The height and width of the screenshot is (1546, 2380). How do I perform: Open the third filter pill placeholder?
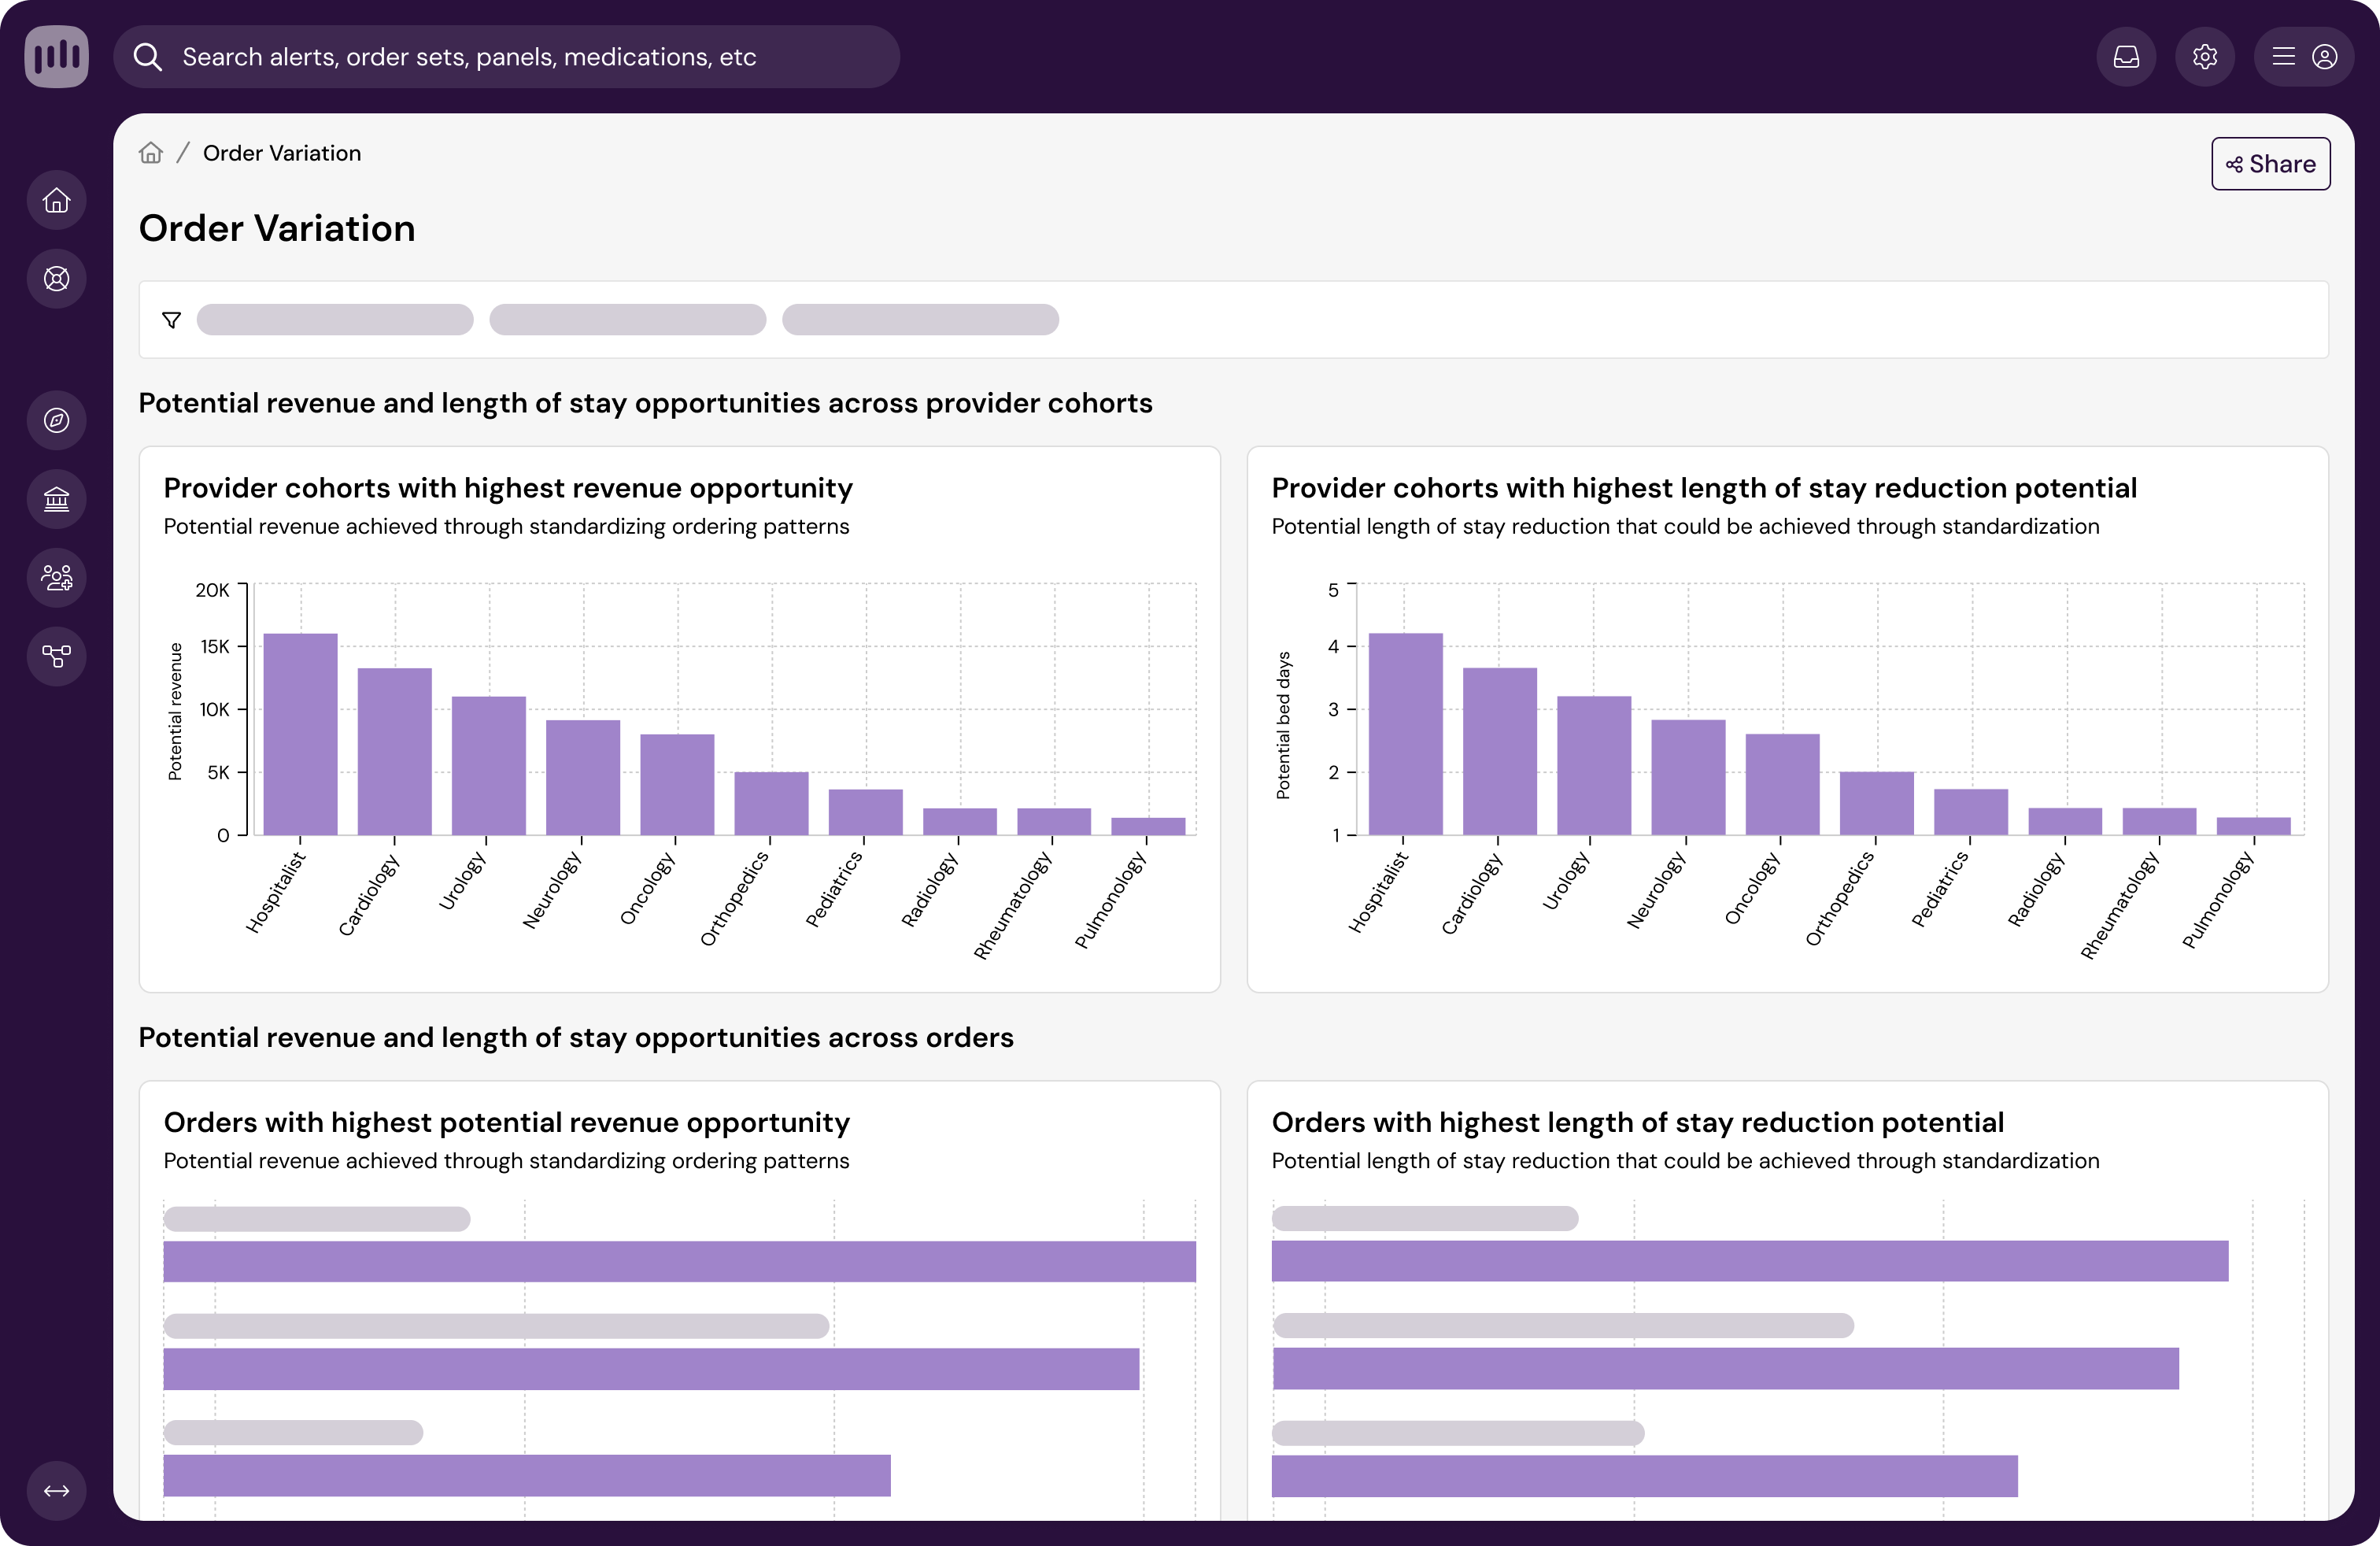click(920, 320)
